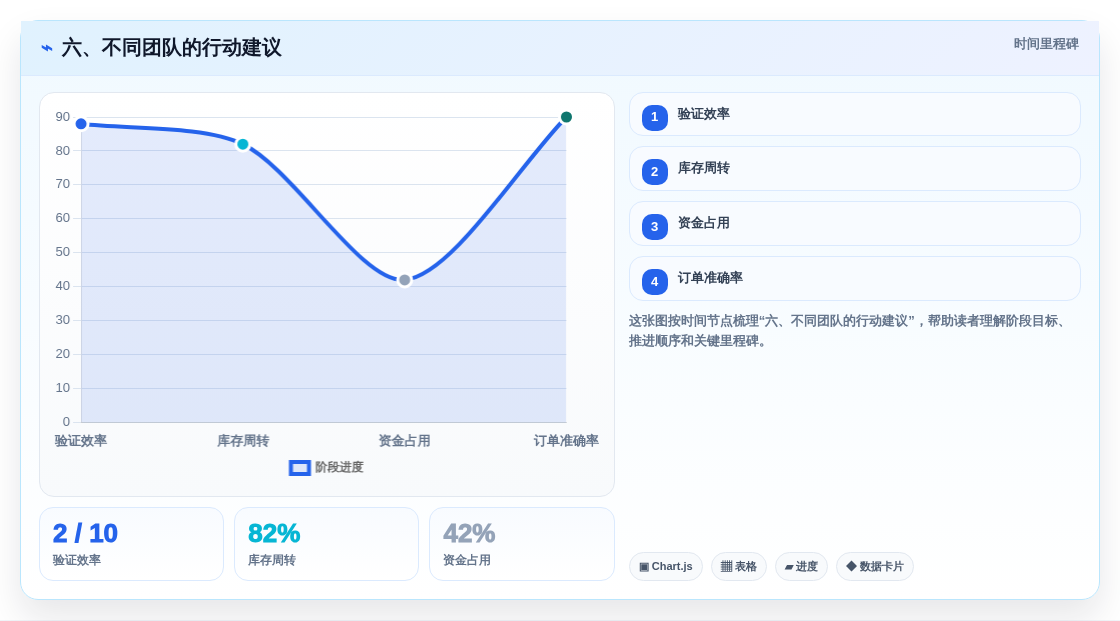Screen dimensions: 1120x621
Task: Click the number 2 badge for 库存周转
Action: [x=654, y=172]
